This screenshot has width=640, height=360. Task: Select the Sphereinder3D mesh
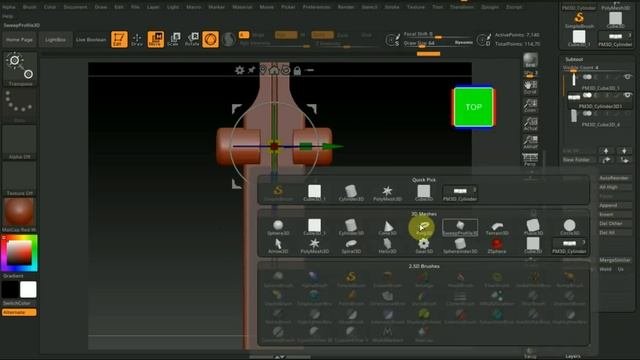click(460, 246)
